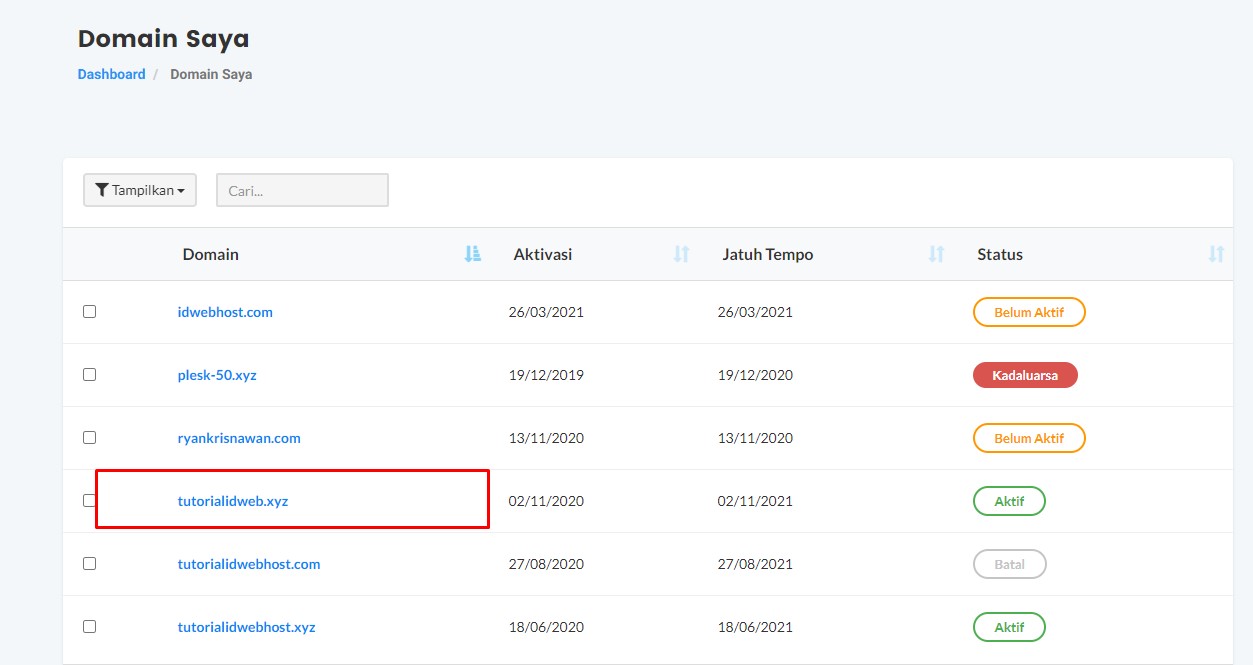Check the tutorialidweb.xyz checkbox
1253x665 pixels.
[x=89, y=501]
